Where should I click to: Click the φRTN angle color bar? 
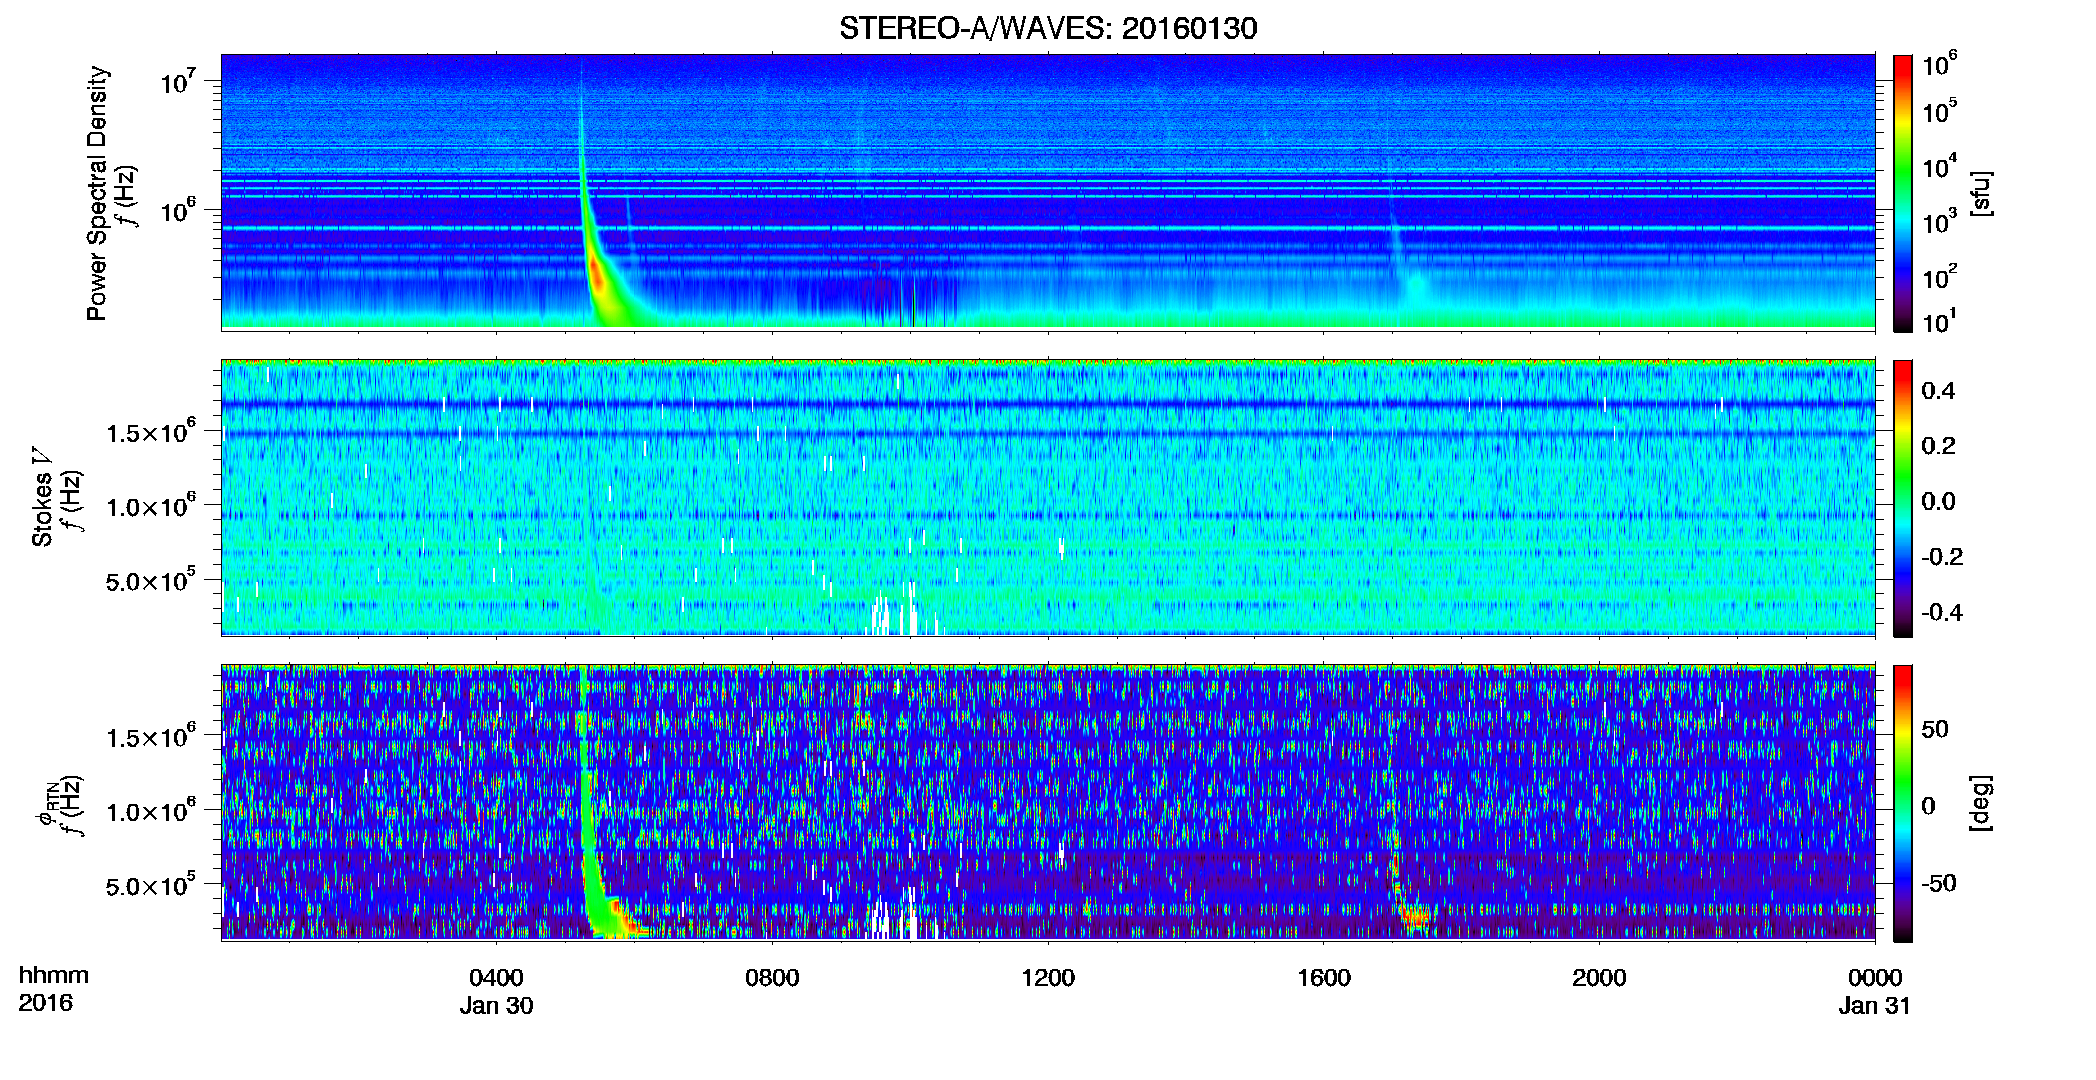[x=1903, y=803]
